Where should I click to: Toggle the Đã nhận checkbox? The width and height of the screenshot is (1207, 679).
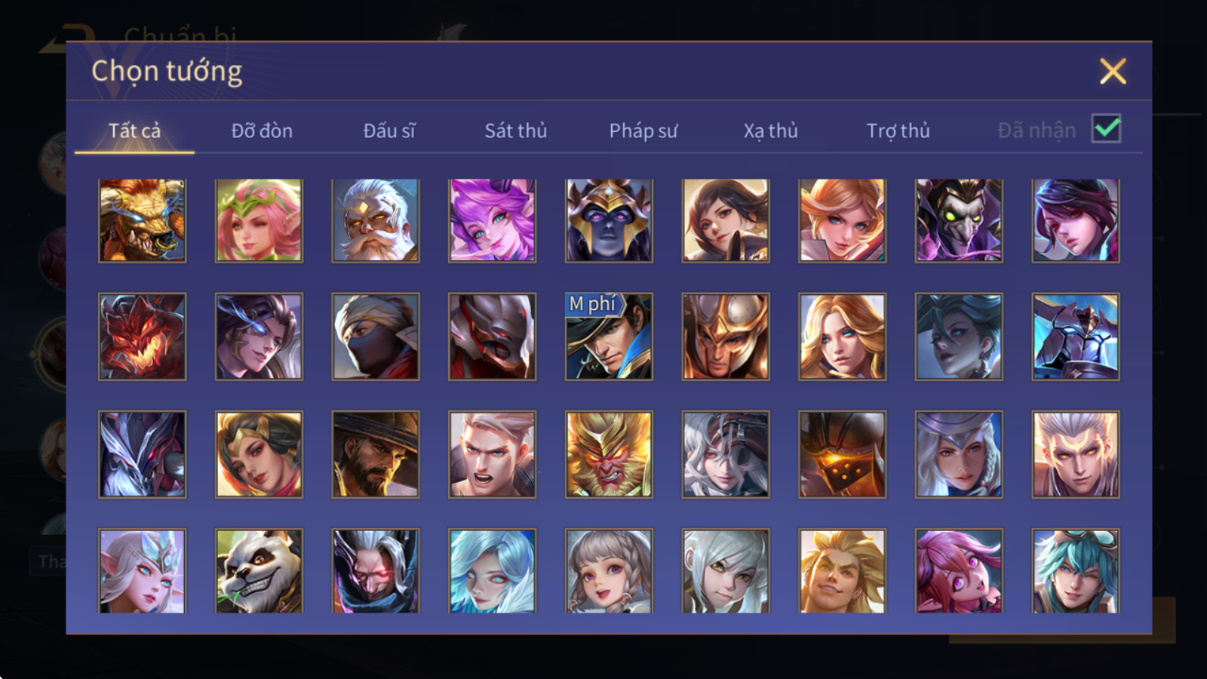tap(1106, 129)
